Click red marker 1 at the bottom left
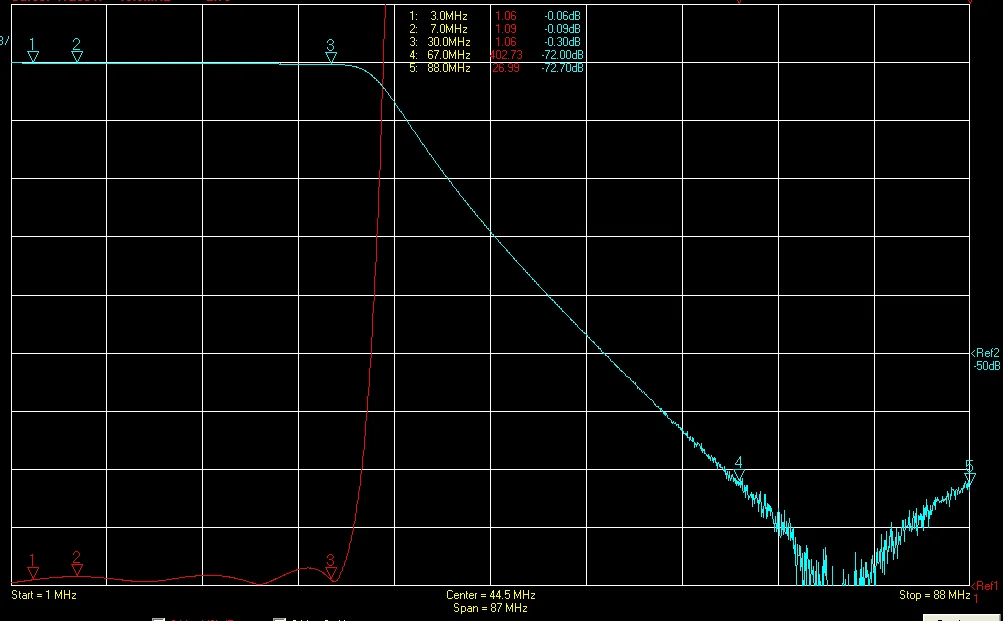 [x=32, y=572]
